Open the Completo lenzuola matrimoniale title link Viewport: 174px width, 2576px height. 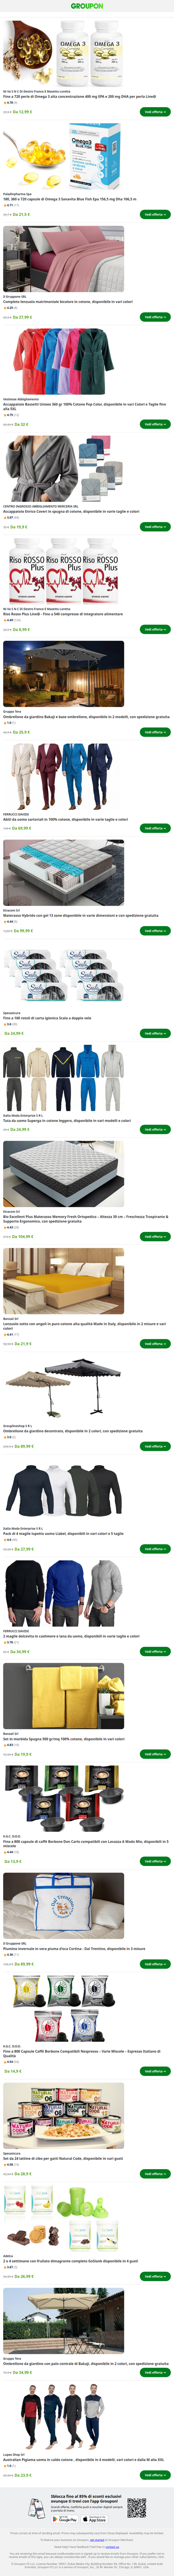(67, 301)
